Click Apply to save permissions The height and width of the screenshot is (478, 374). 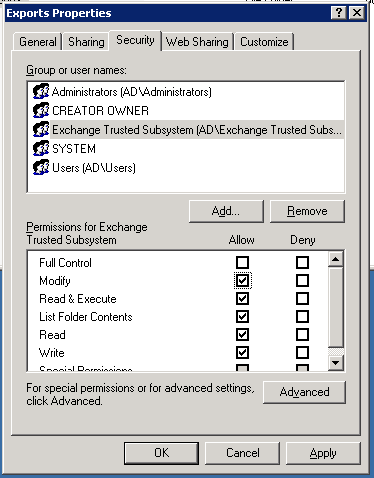pyautogui.click(x=323, y=453)
